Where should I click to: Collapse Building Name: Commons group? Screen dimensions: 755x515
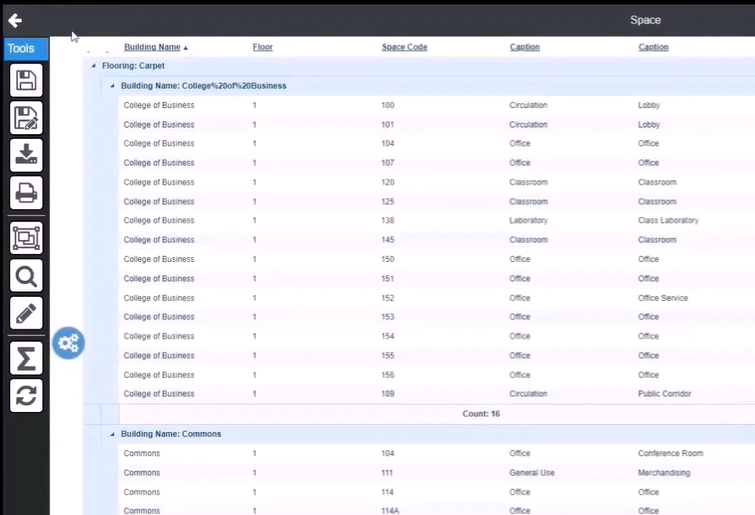pyautogui.click(x=112, y=434)
